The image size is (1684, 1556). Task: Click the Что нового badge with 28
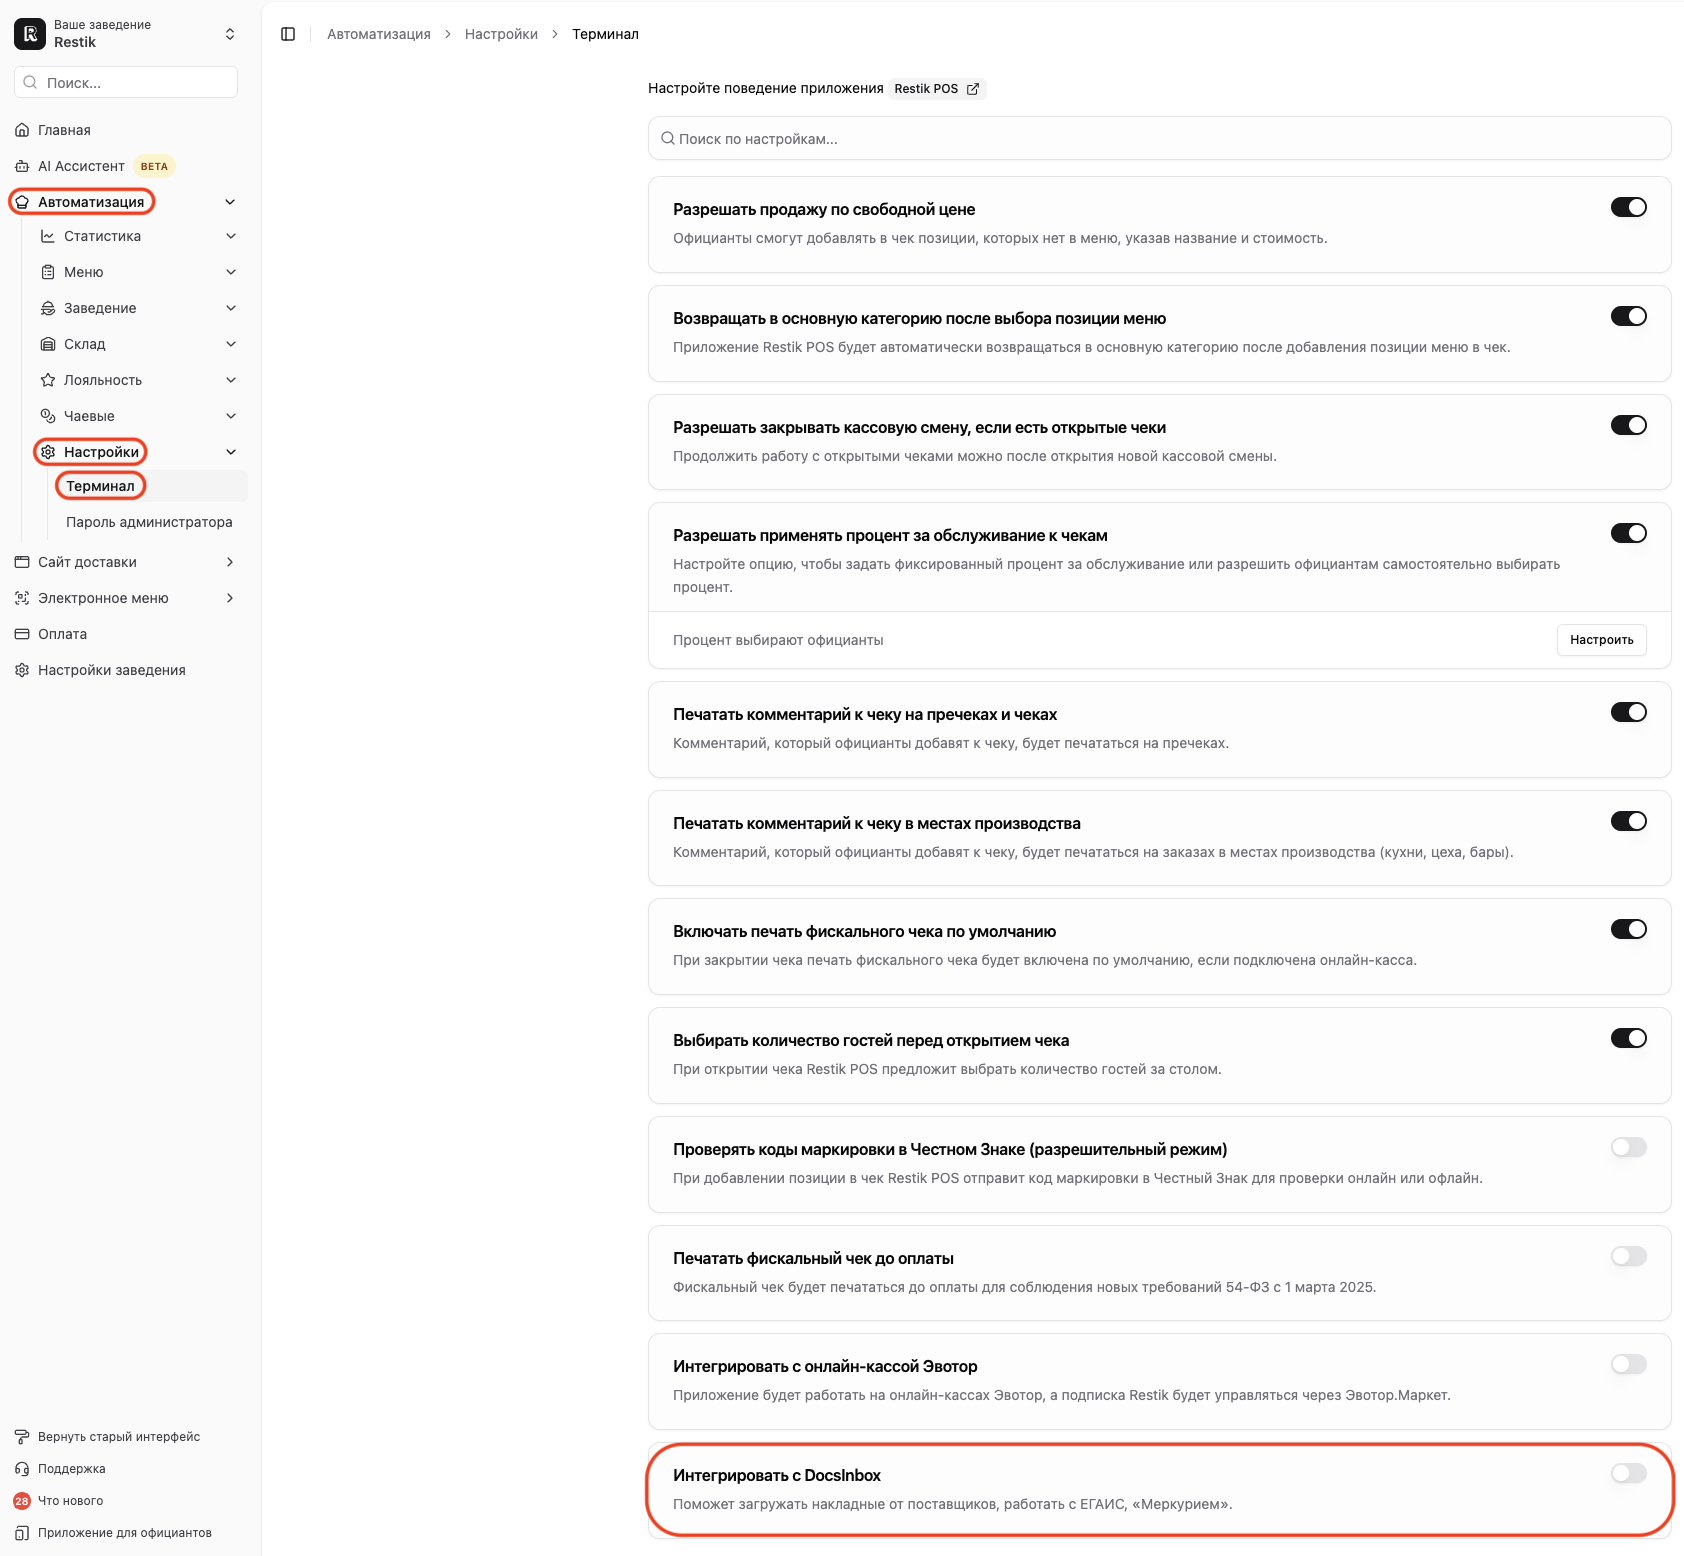point(22,1501)
